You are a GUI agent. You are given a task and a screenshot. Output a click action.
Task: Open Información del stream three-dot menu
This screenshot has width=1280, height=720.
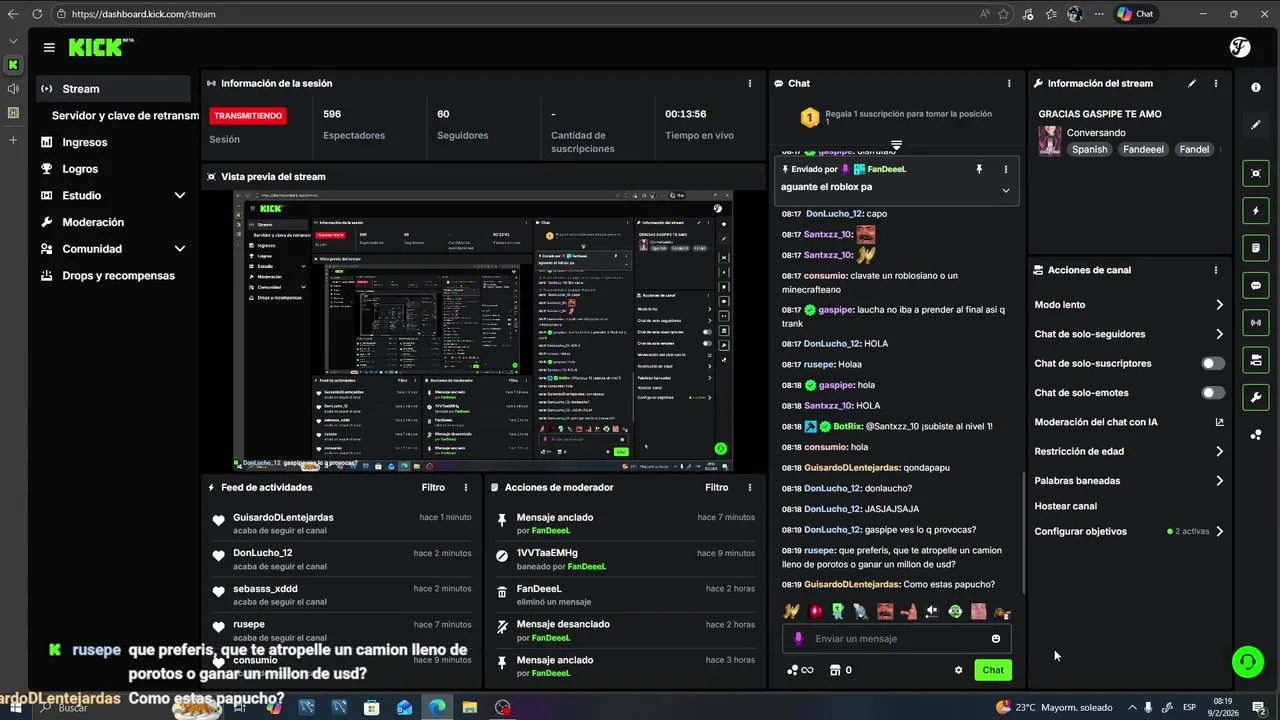click(x=1216, y=84)
